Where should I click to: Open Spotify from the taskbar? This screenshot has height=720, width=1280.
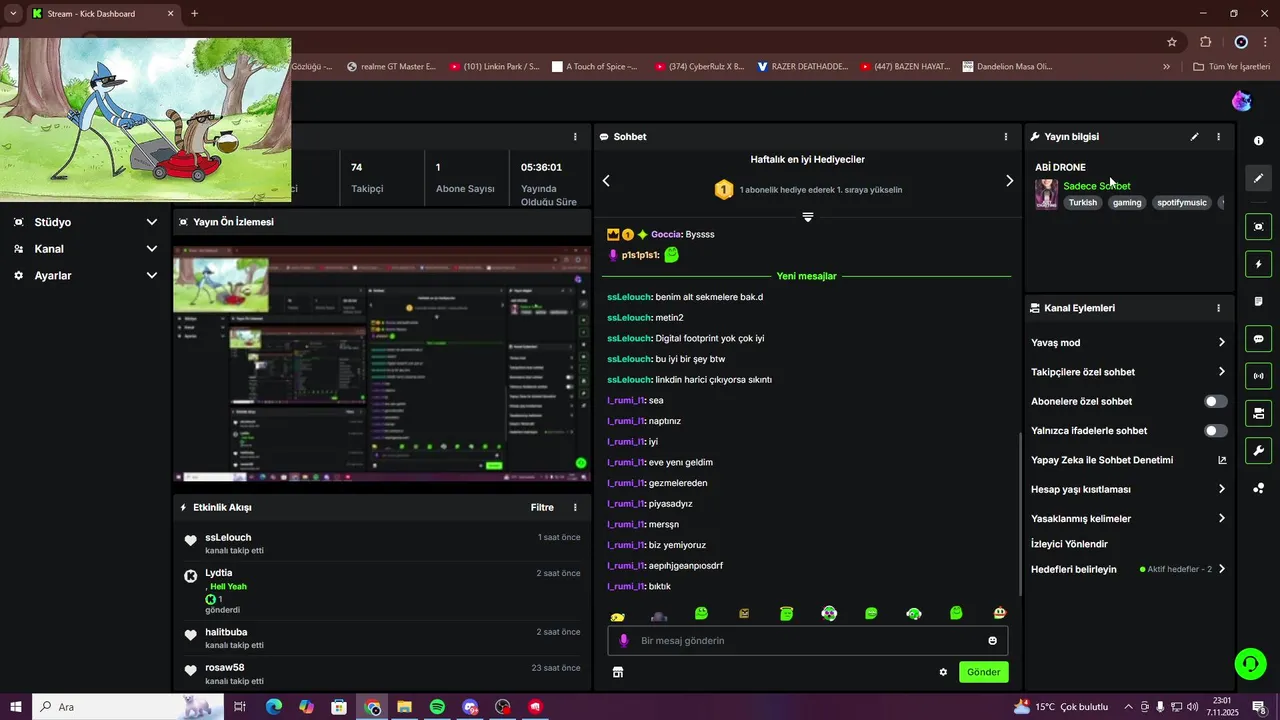coord(437,707)
